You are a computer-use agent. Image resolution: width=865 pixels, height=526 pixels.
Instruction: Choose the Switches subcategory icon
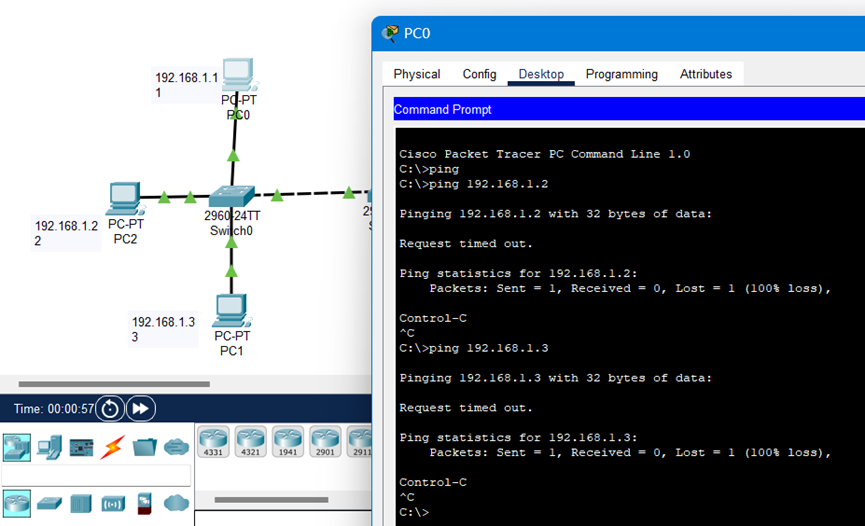pyautogui.click(x=49, y=503)
